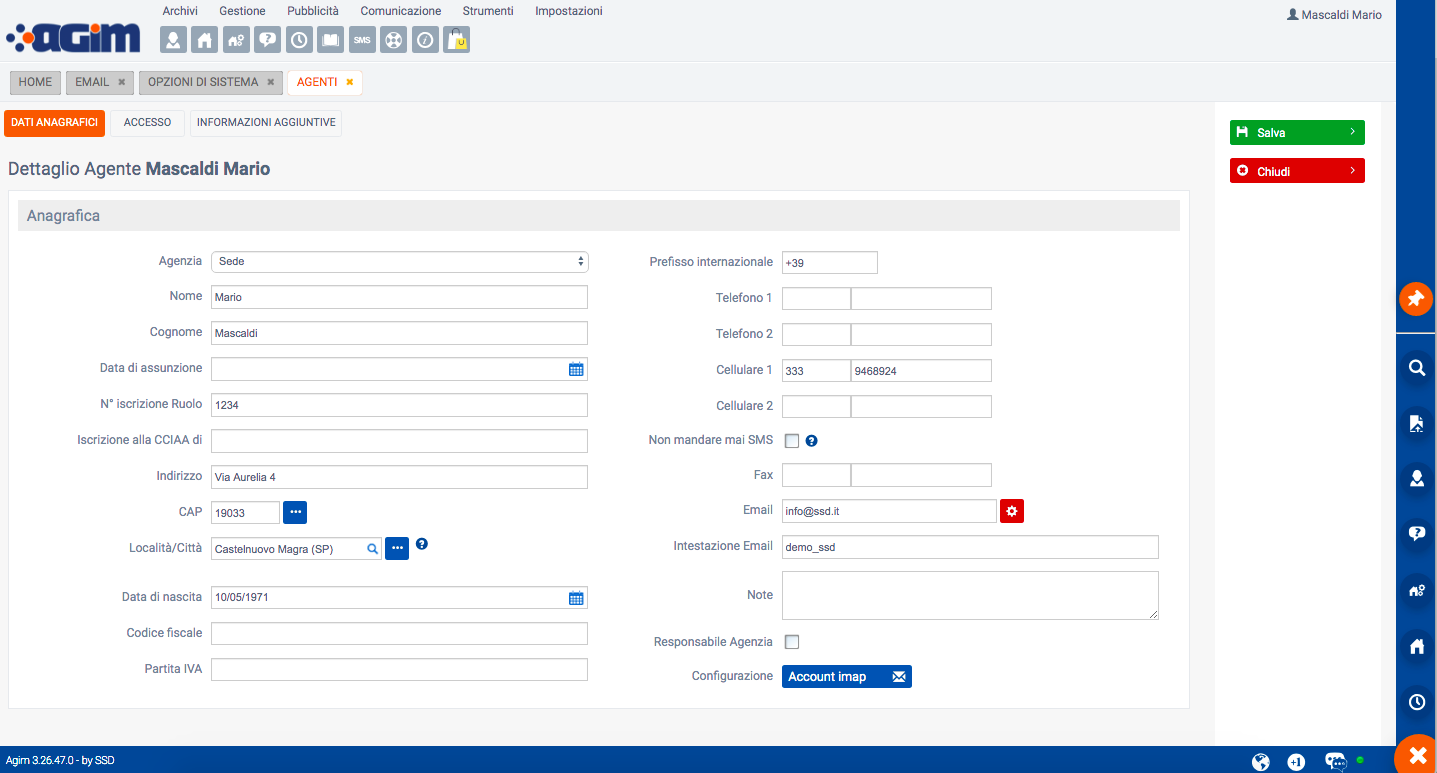Image resolution: width=1437 pixels, height=773 pixels.
Task: Open the Impostazioni menu
Action: [569, 11]
